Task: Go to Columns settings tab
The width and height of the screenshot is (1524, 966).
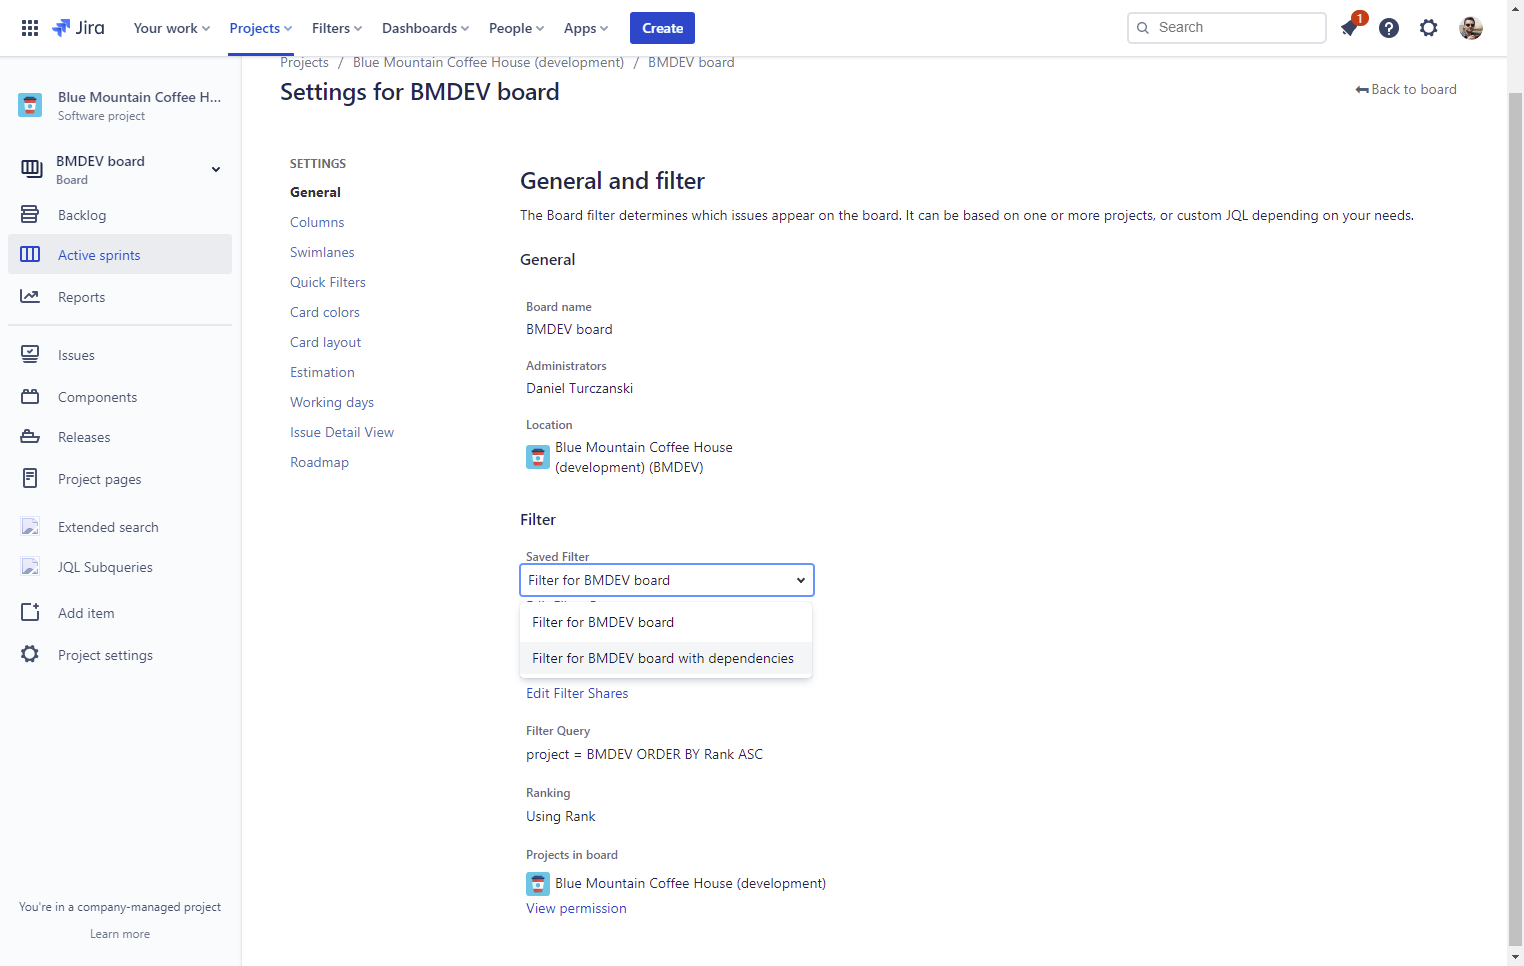Action: [317, 222]
